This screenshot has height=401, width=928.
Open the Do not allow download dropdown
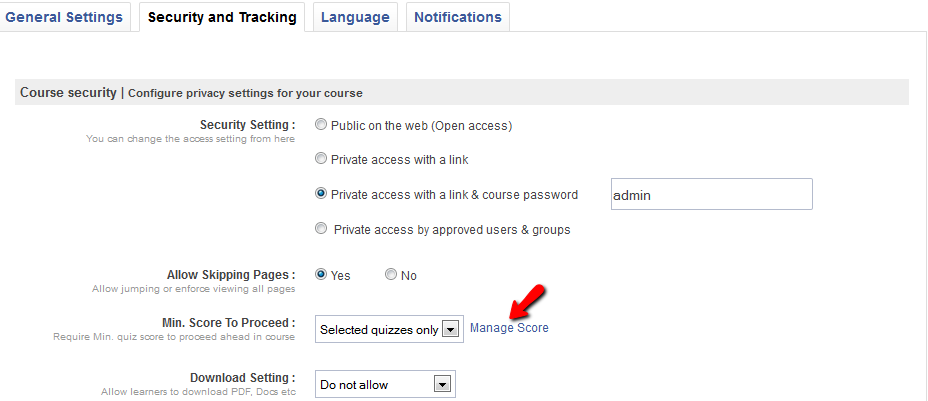(386, 384)
